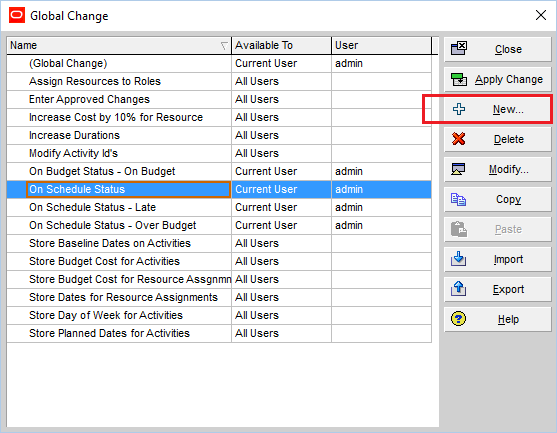557x433 pixels.
Task: Click the Close button icon
Action: tap(459, 48)
